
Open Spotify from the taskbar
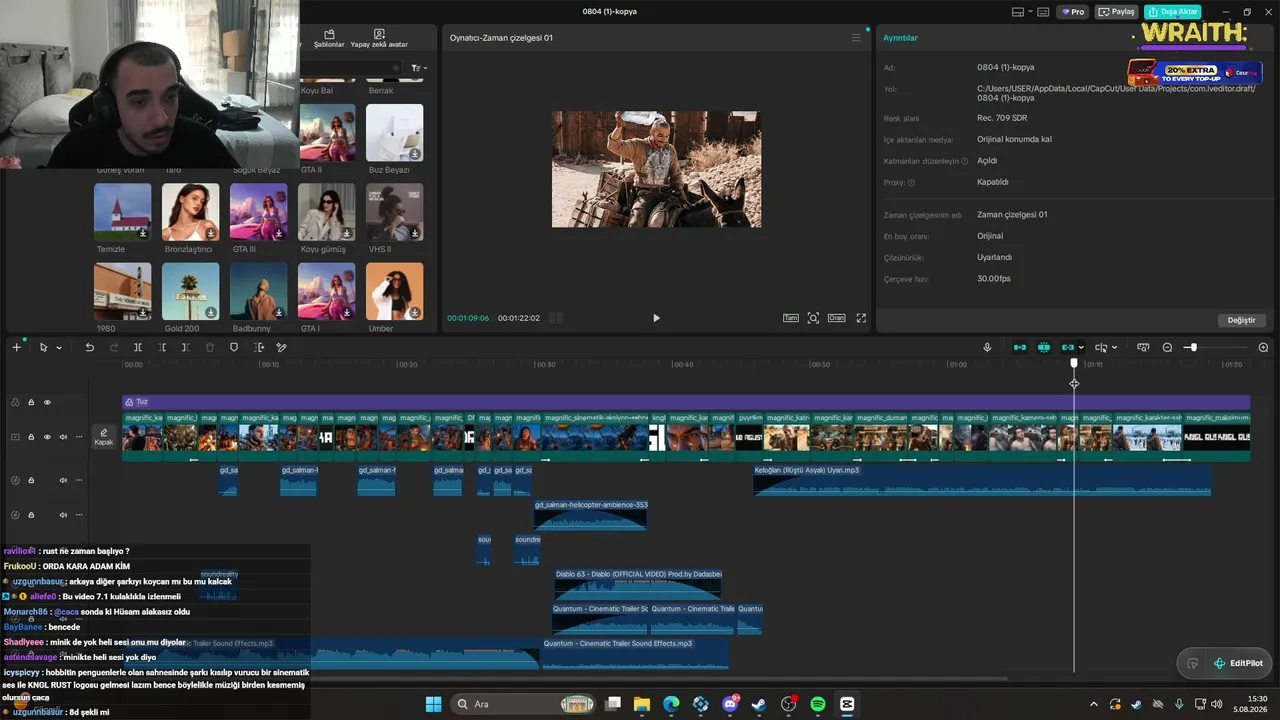coord(818,704)
